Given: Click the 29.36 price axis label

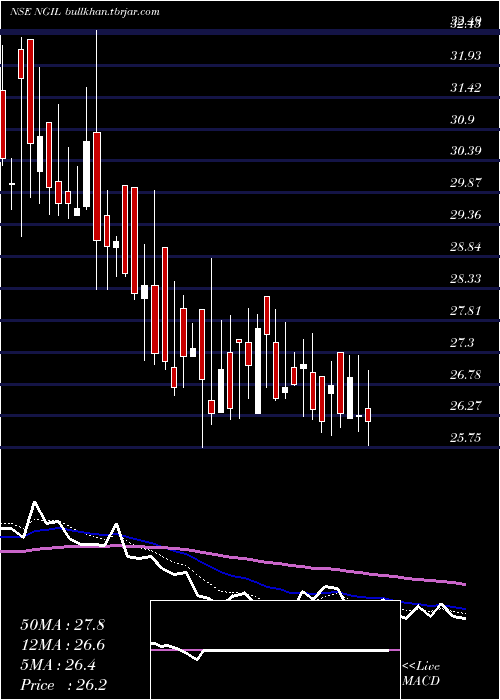Looking at the screenshot, I should pos(466,215).
